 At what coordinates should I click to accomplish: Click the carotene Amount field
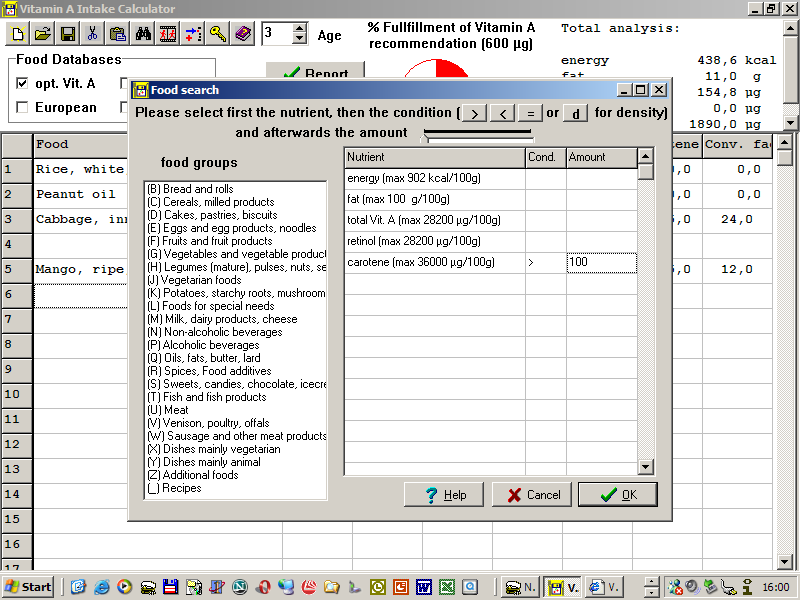pos(600,263)
